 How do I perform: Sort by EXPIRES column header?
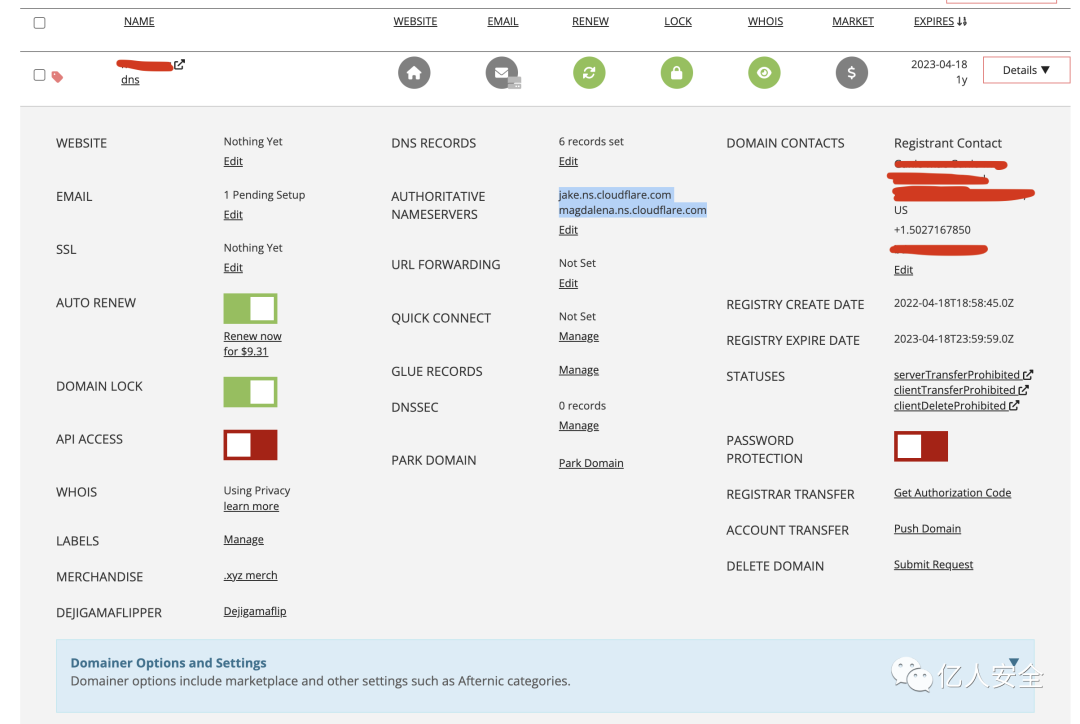click(934, 21)
